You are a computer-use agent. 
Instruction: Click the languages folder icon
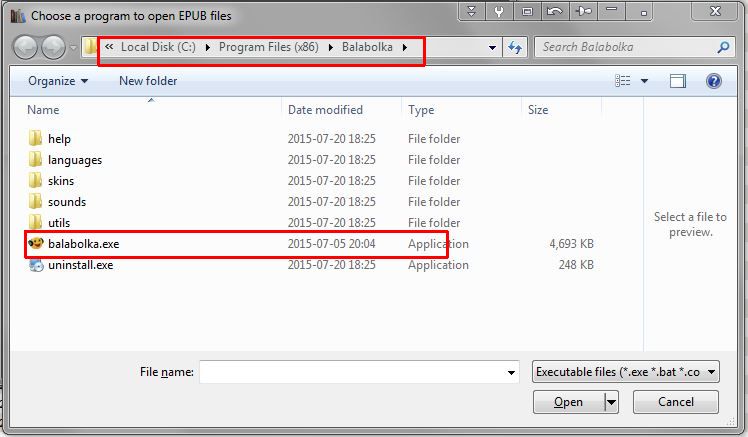pos(35,159)
